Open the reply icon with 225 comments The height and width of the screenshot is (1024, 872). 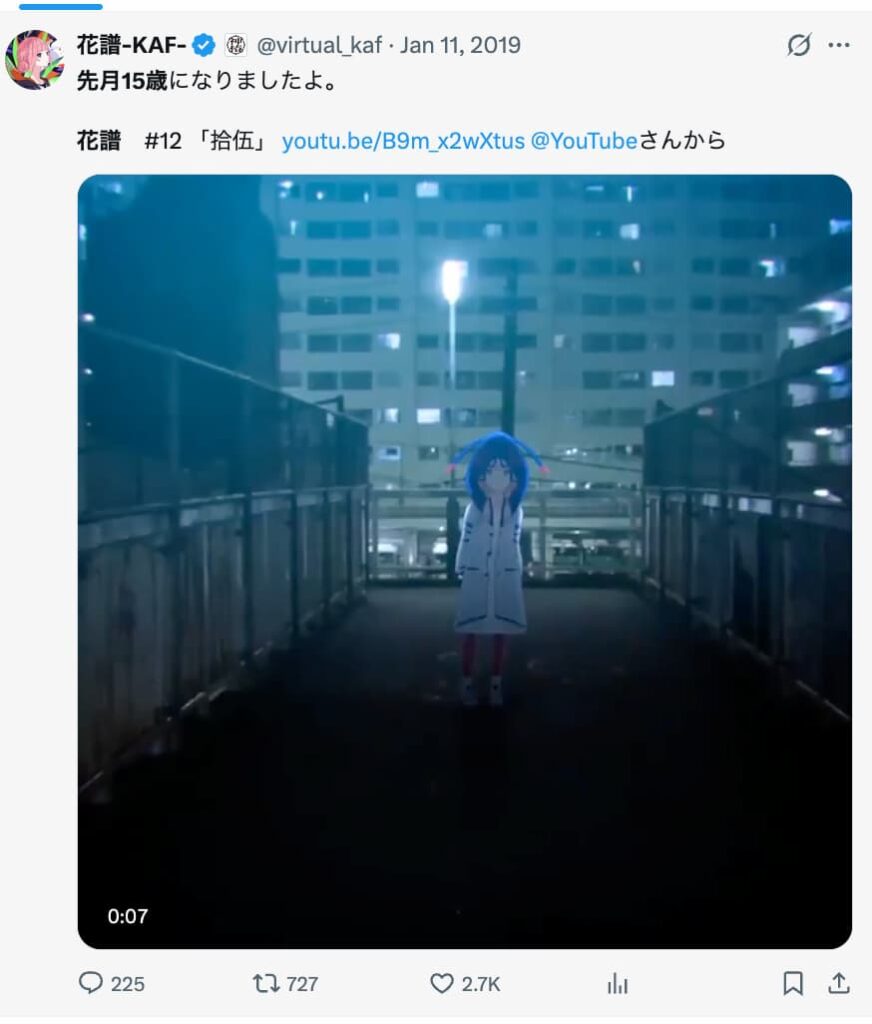coord(91,983)
